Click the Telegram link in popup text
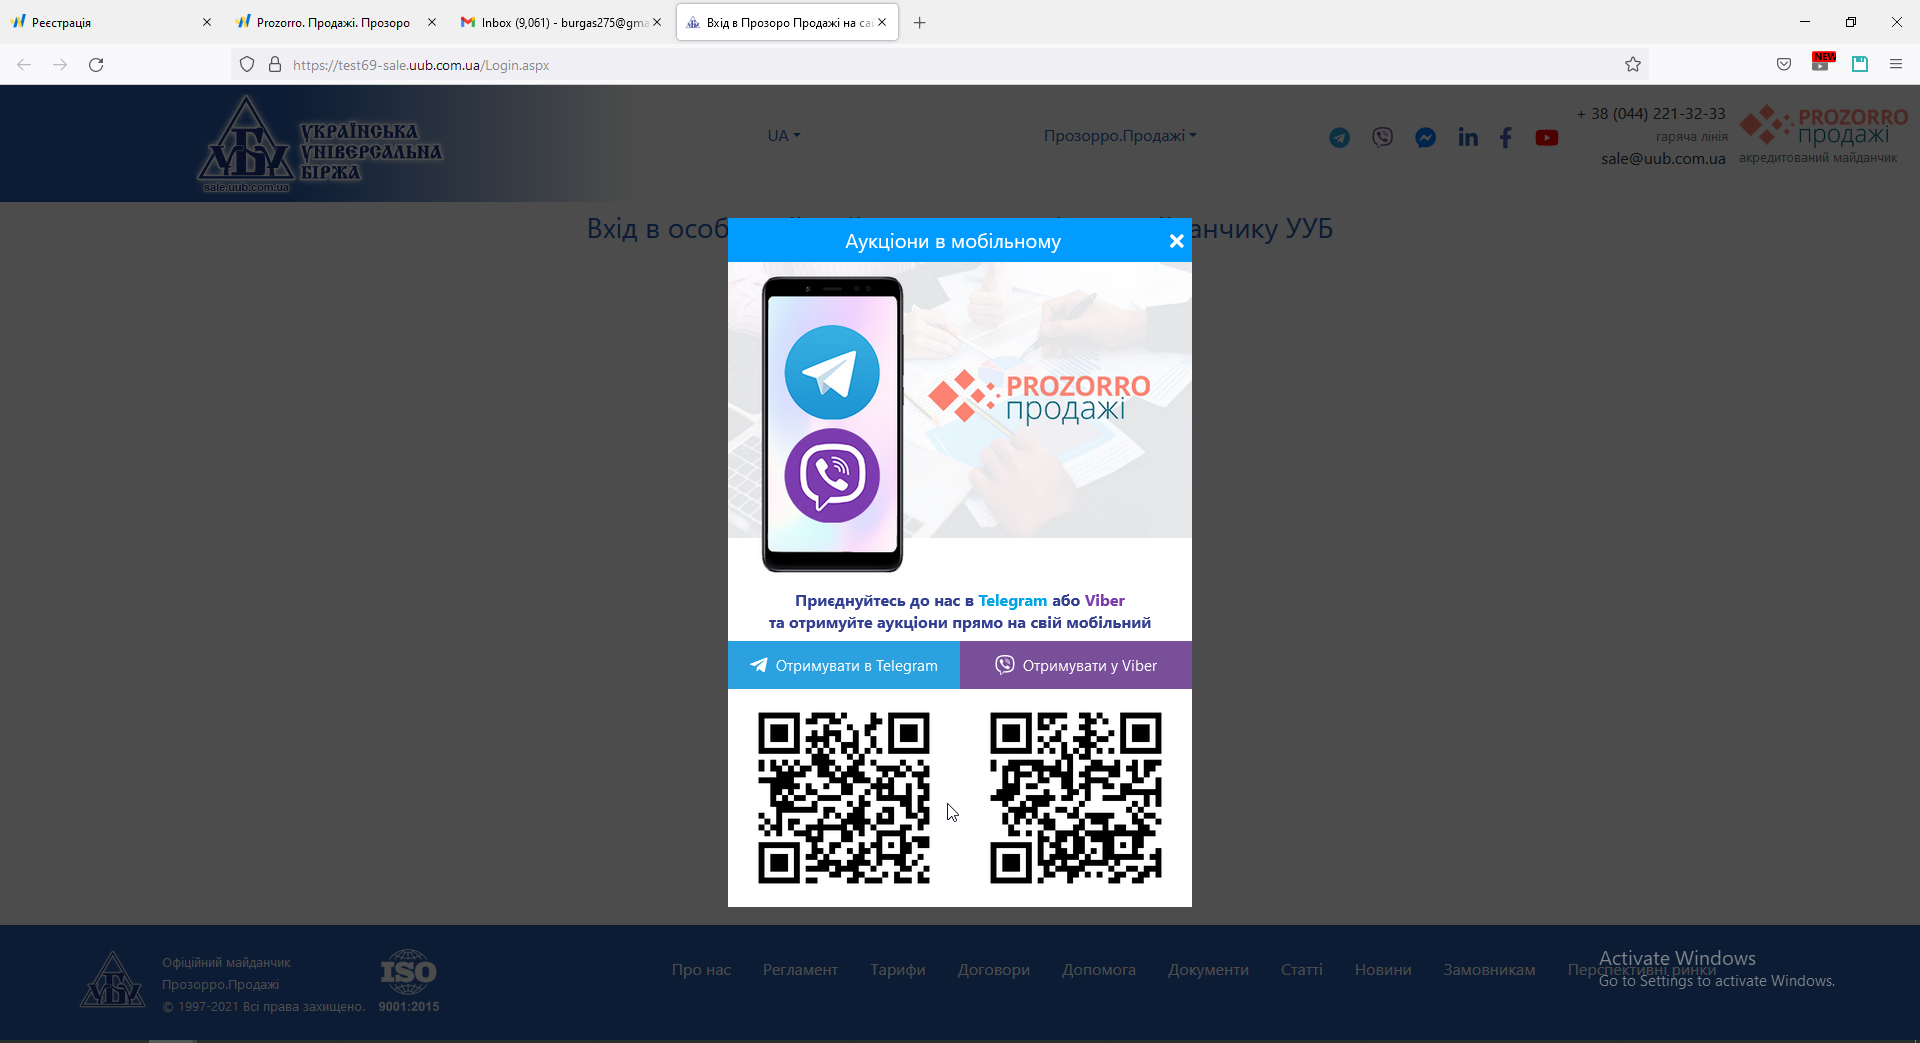Viewport: 1920px width, 1043px height. [1012, 600]
